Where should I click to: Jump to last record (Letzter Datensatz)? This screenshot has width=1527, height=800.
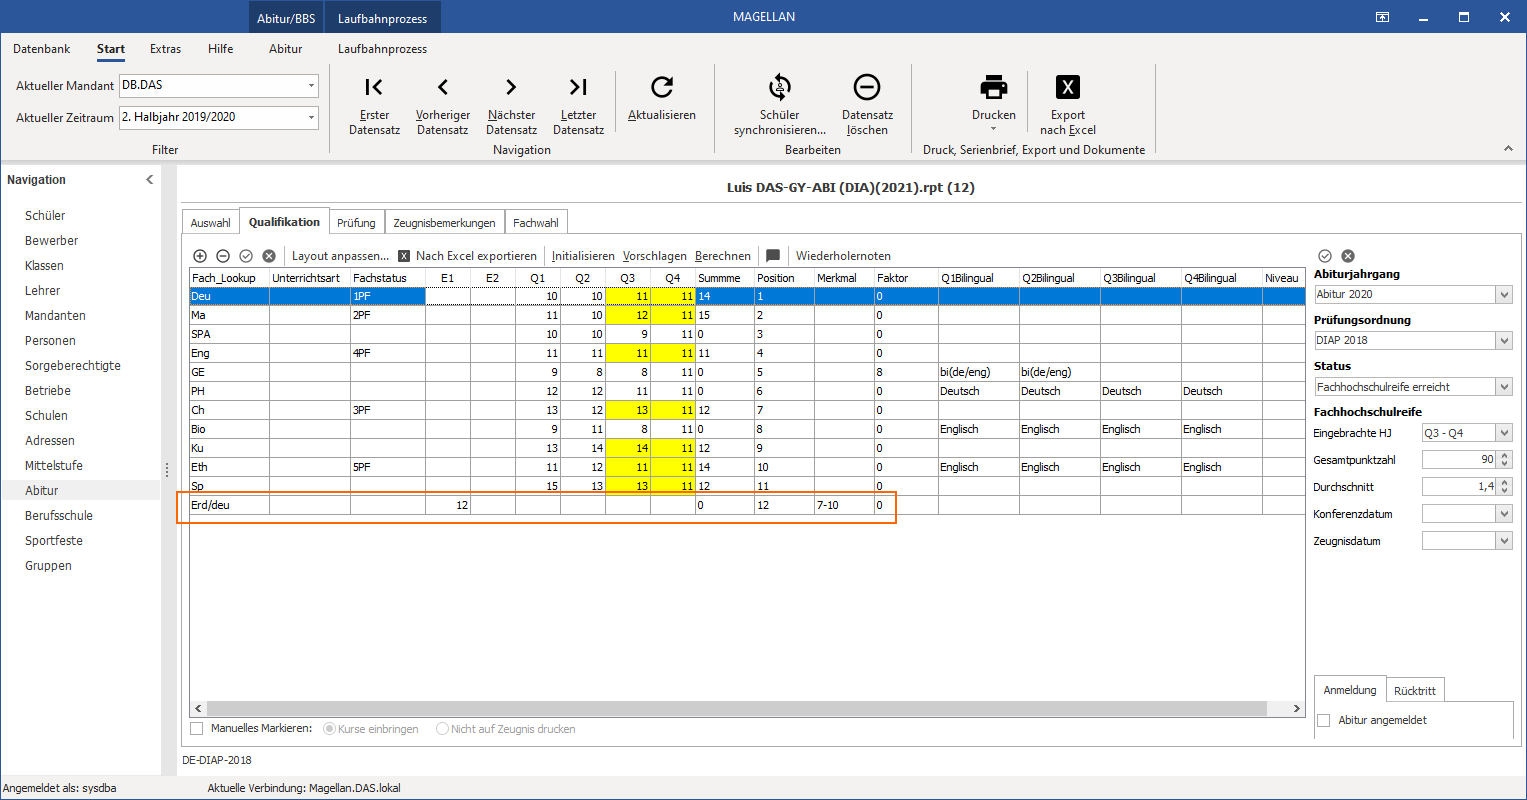click(x=579, y=105)
